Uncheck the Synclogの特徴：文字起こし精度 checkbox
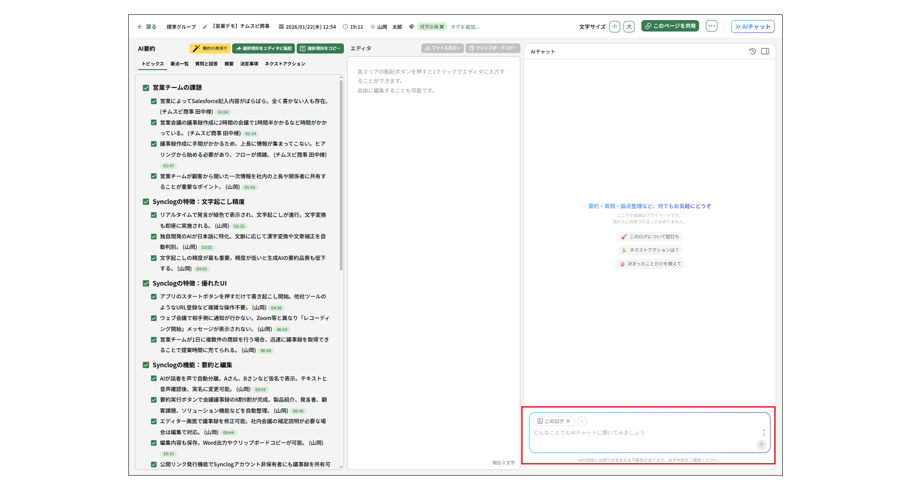The width and height of the screenshot is (910, 488). click(146, 202)
